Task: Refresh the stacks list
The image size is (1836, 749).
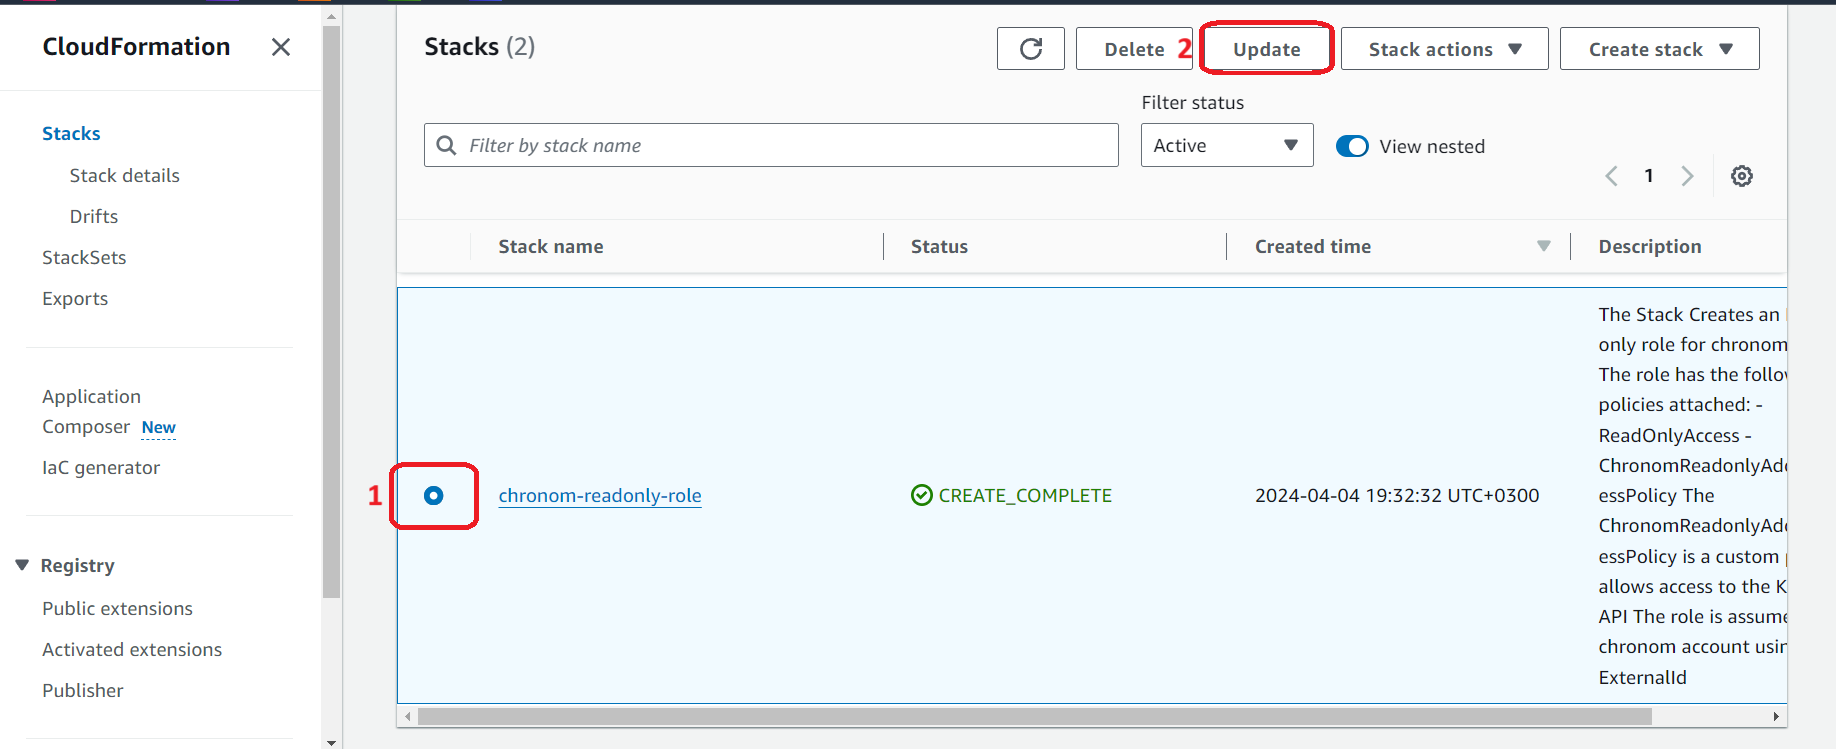Action: [x=1031, y=49]
